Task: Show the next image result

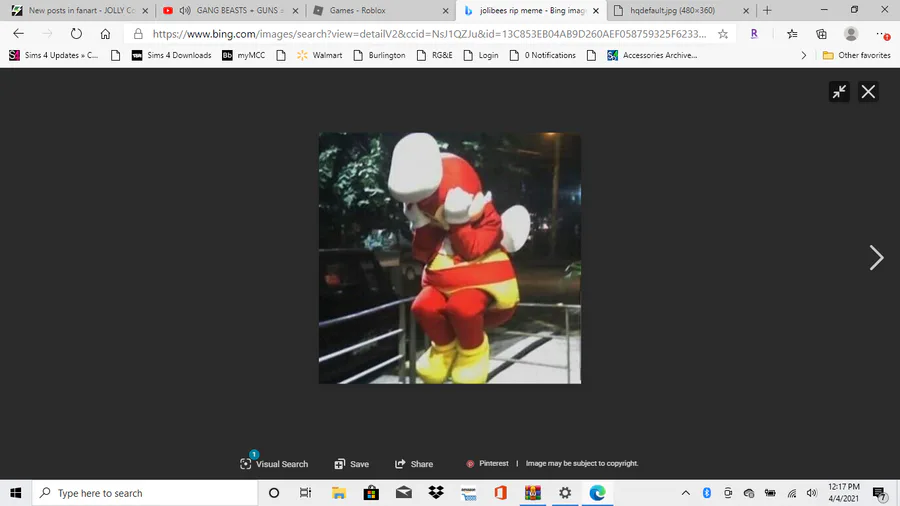Action: pos(876,258)
